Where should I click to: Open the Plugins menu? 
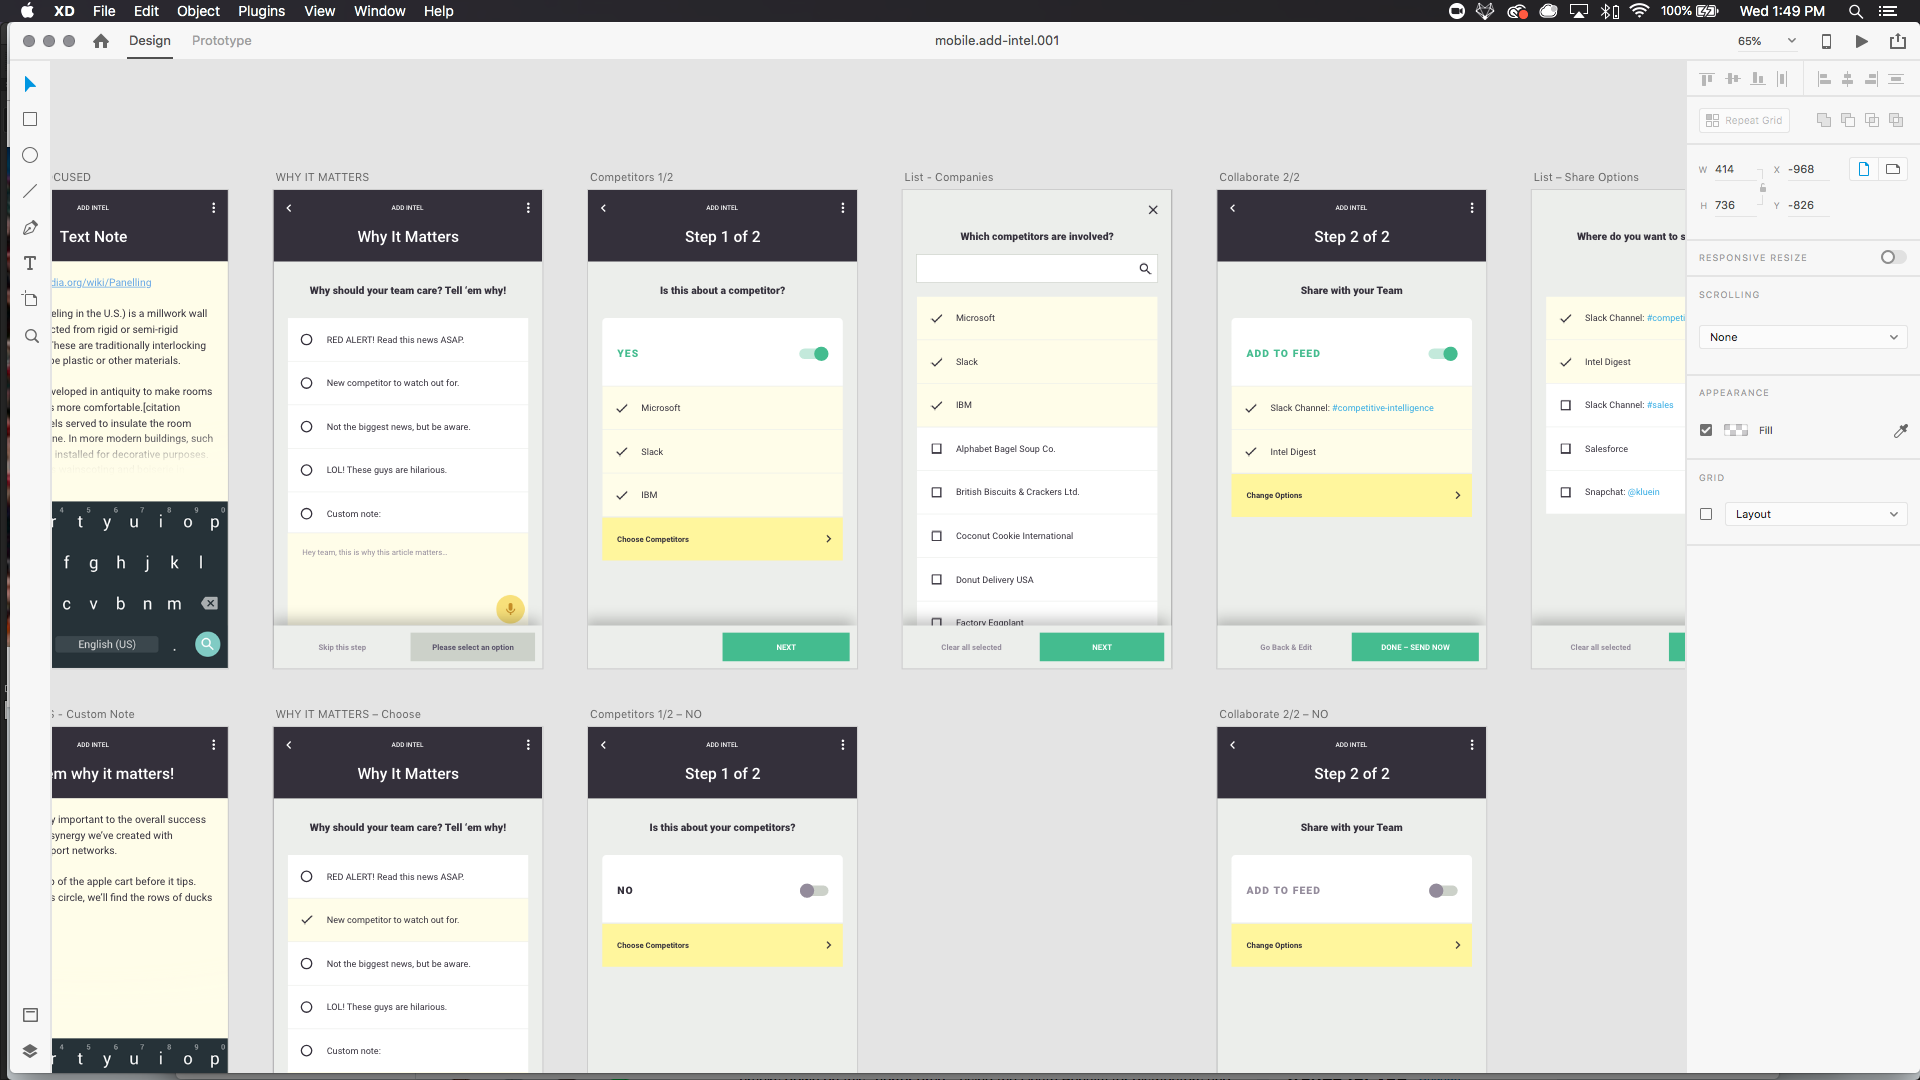pyautogui.click(x=261, y=11)
